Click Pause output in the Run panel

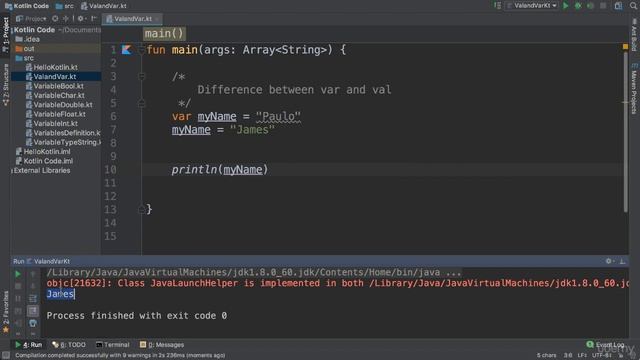tap(18, 299)
